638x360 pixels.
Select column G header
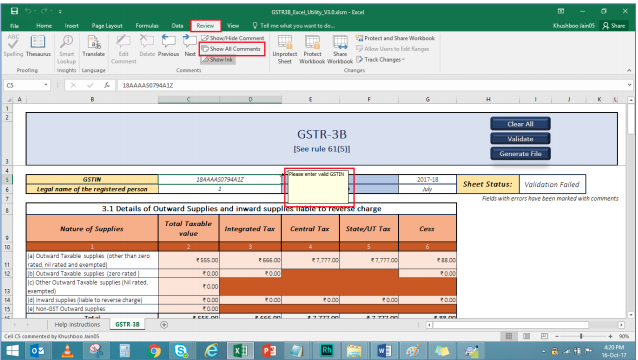coord(427,99)
